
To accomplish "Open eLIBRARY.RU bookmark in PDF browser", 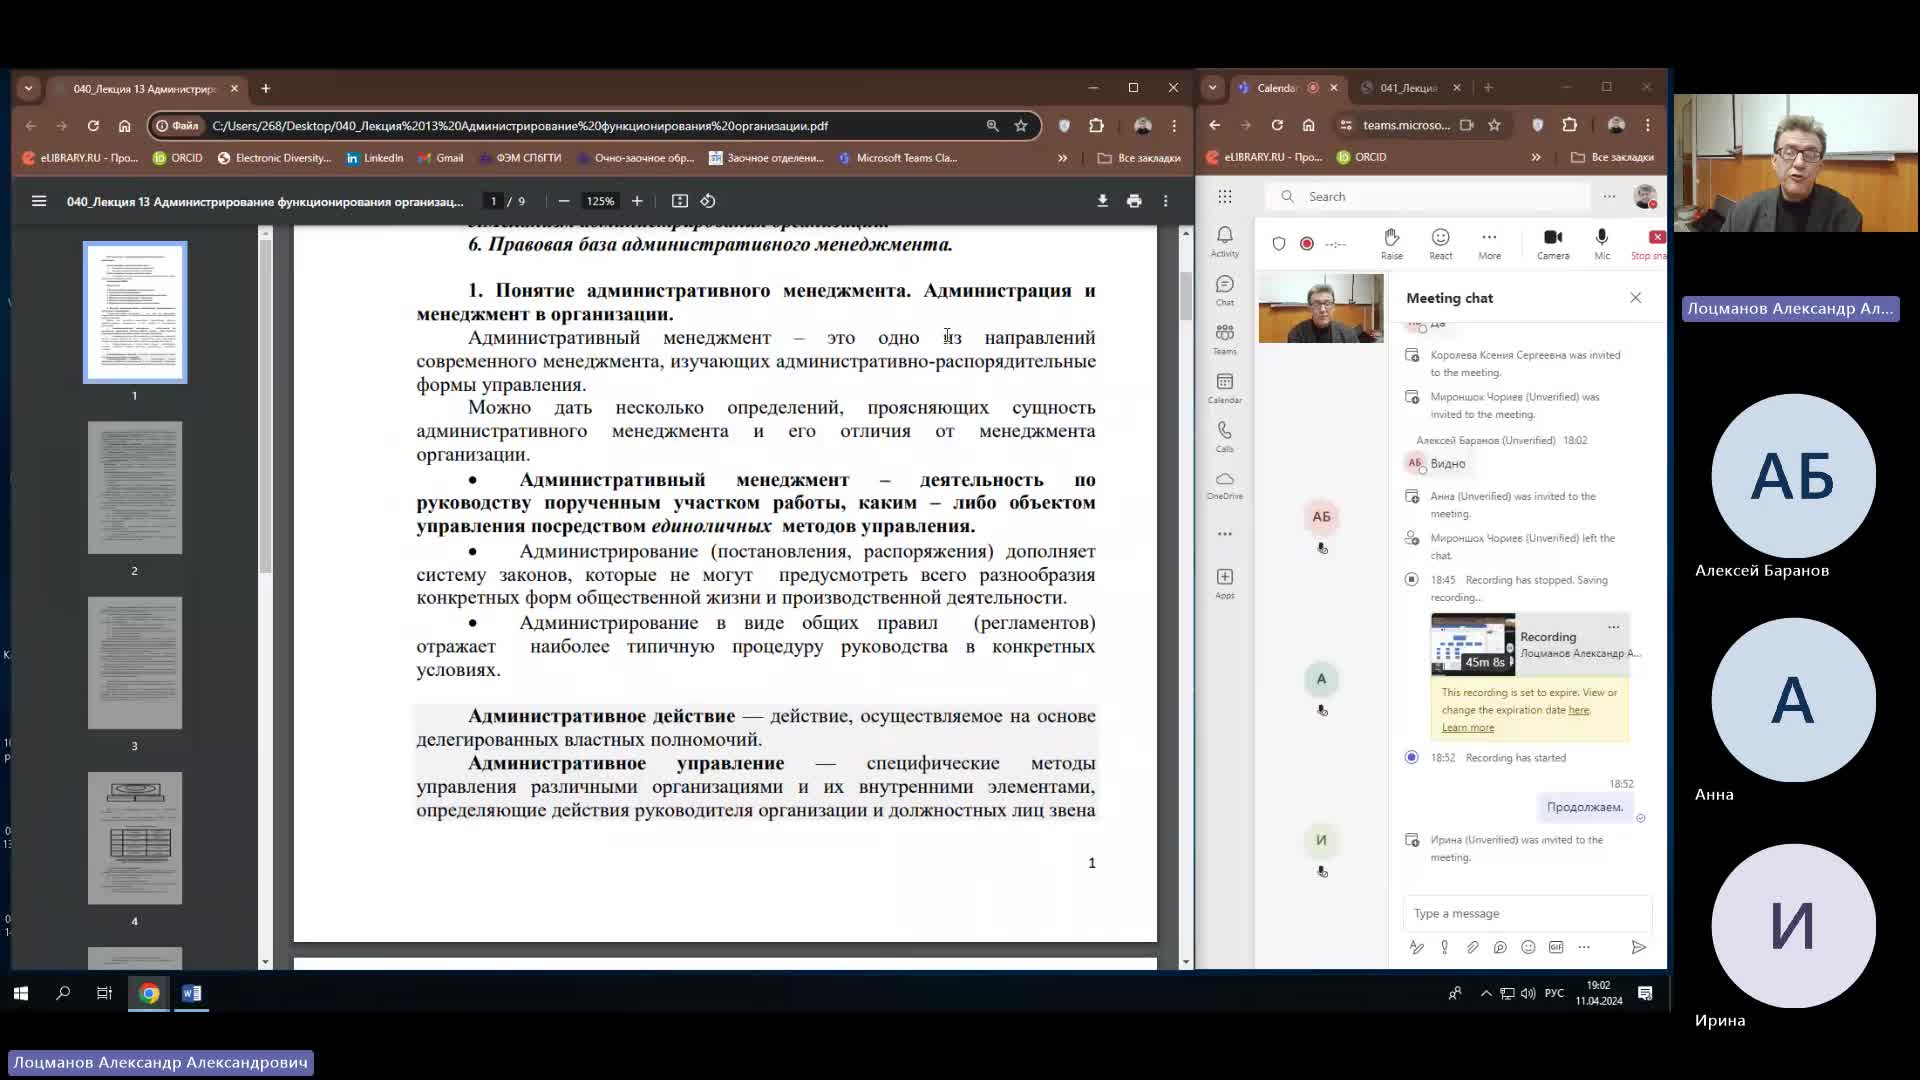I will click(80, 158).
